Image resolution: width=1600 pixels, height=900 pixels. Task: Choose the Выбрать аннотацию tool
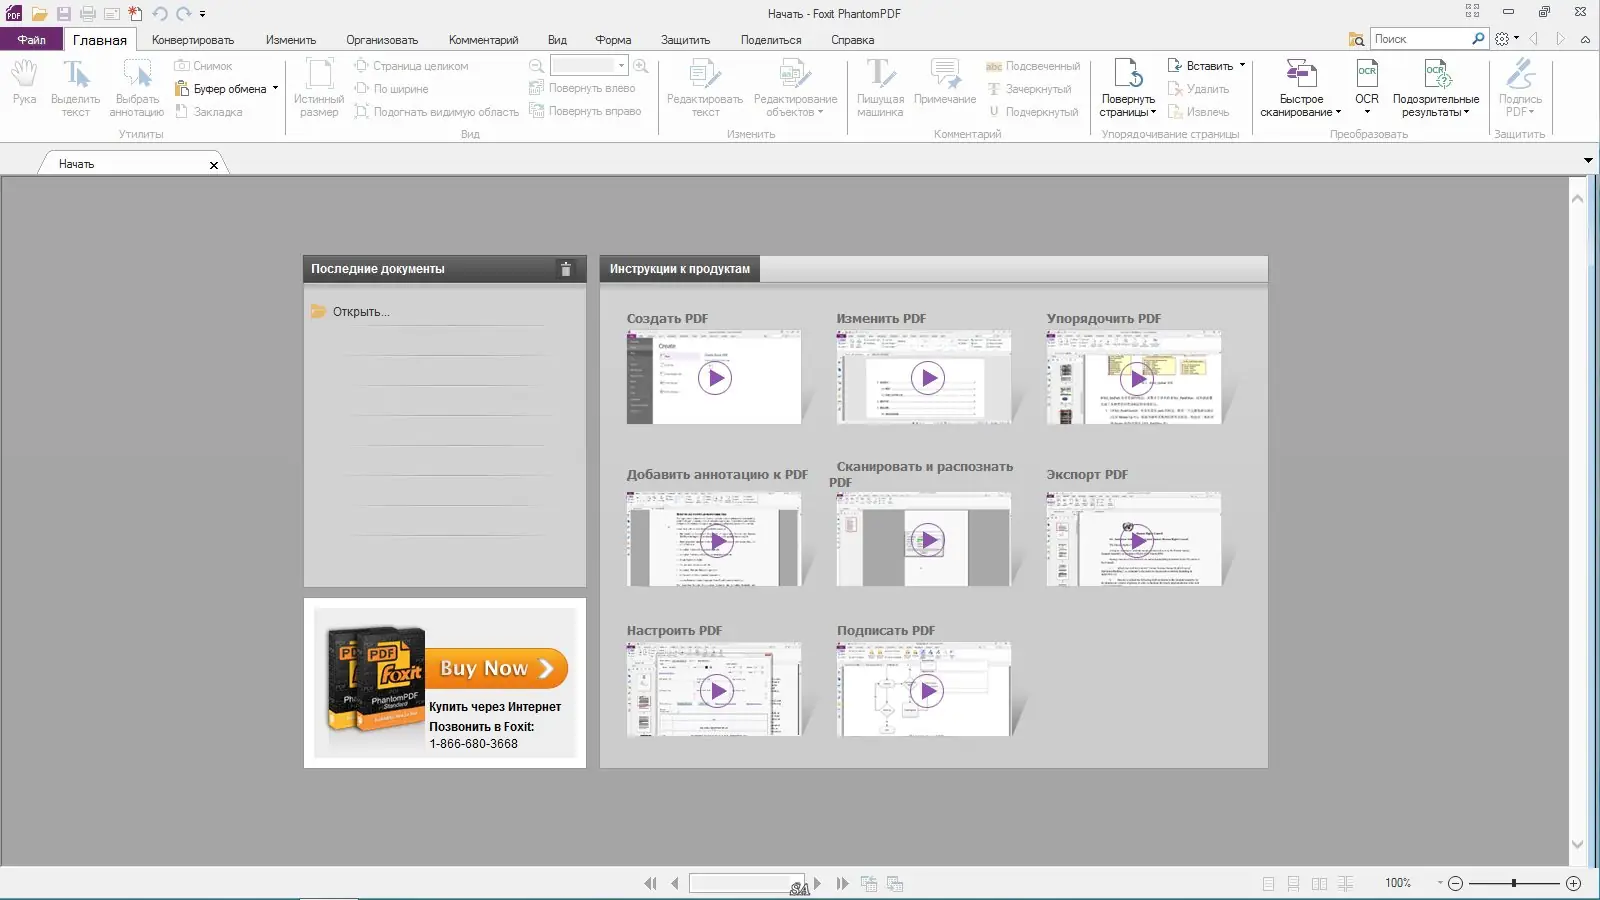(x=137, y=88)
